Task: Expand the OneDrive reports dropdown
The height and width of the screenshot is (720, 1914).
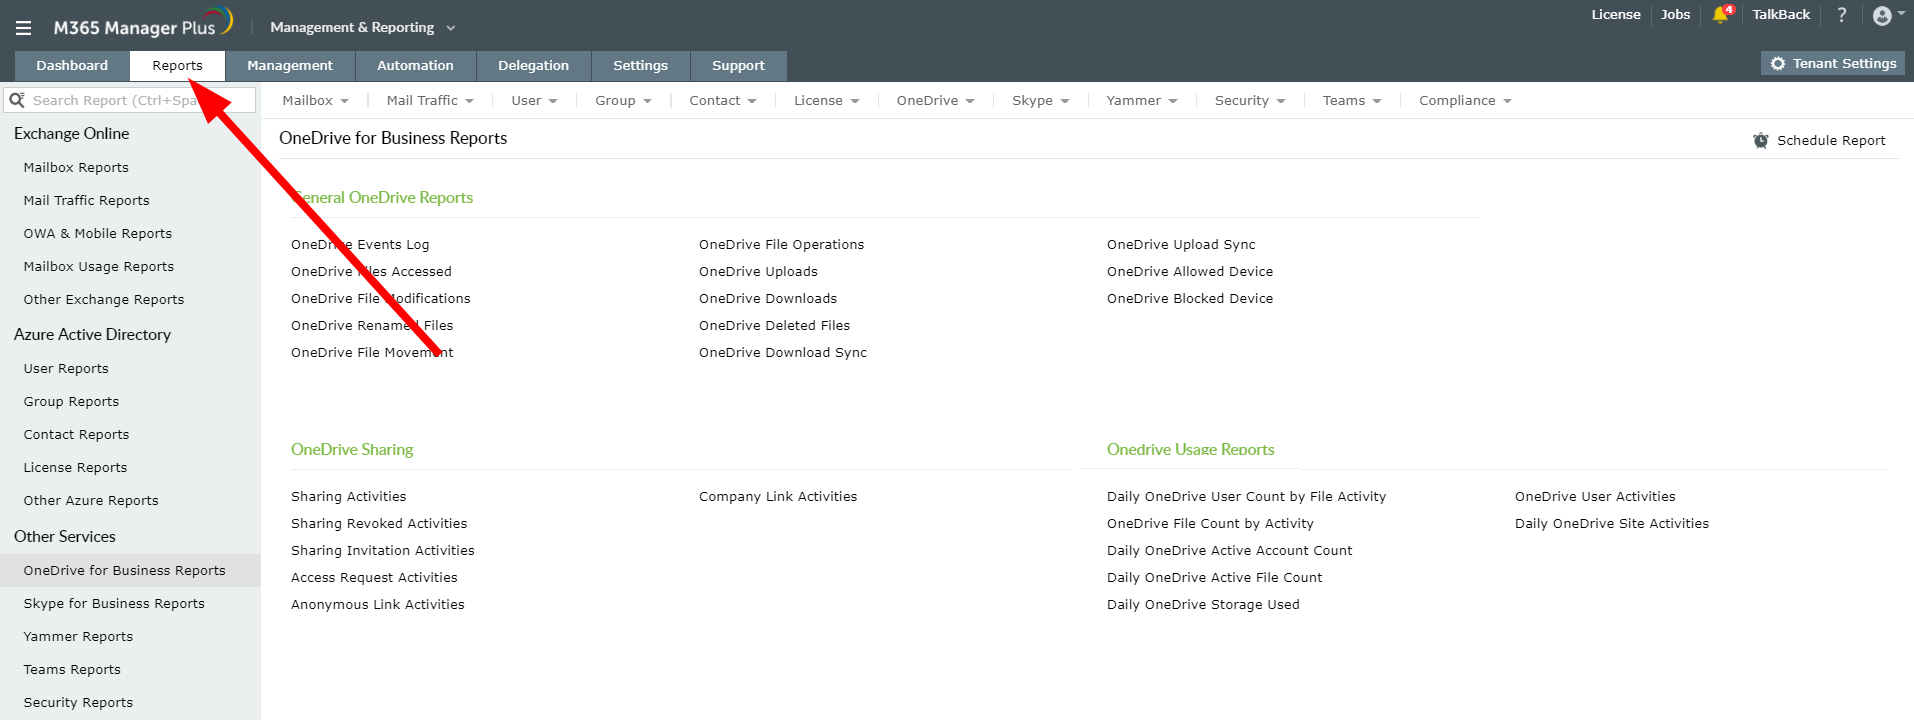Action: (x=935, y=100)
